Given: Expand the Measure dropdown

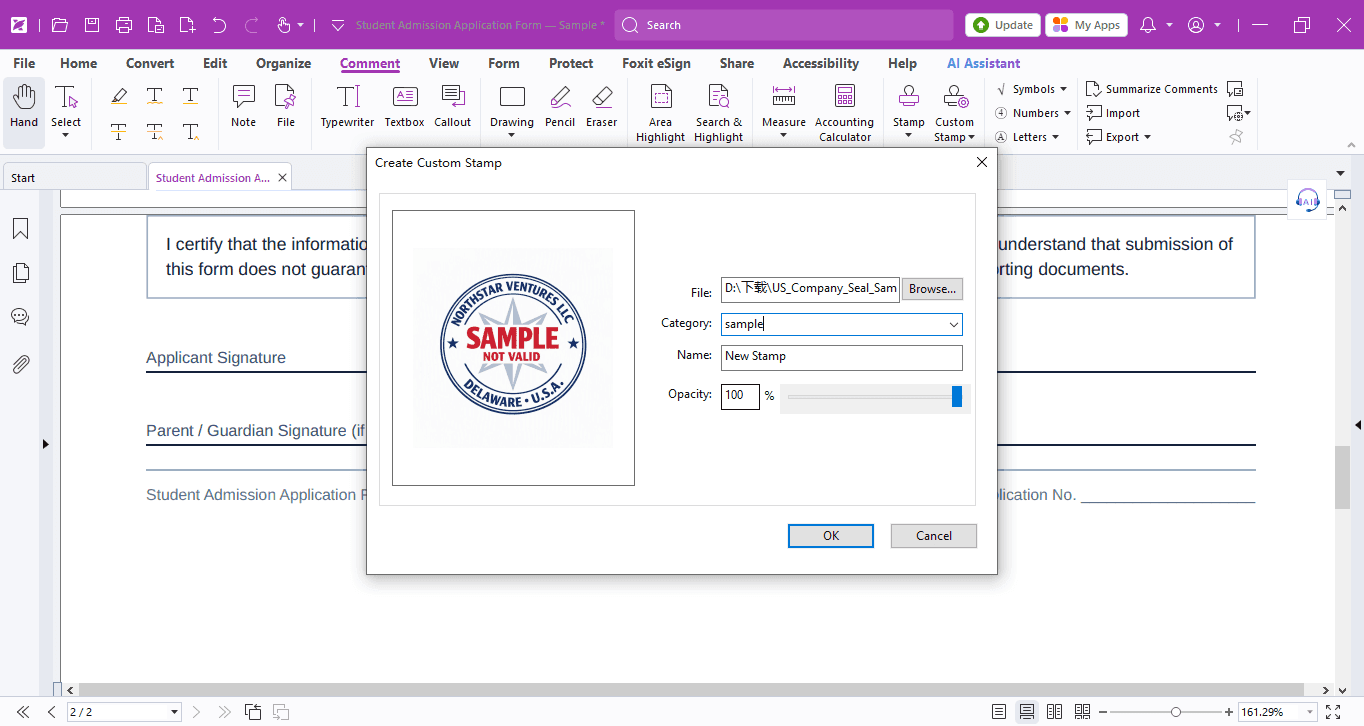Looking at the screenshot, I should [x=784, y=136].
